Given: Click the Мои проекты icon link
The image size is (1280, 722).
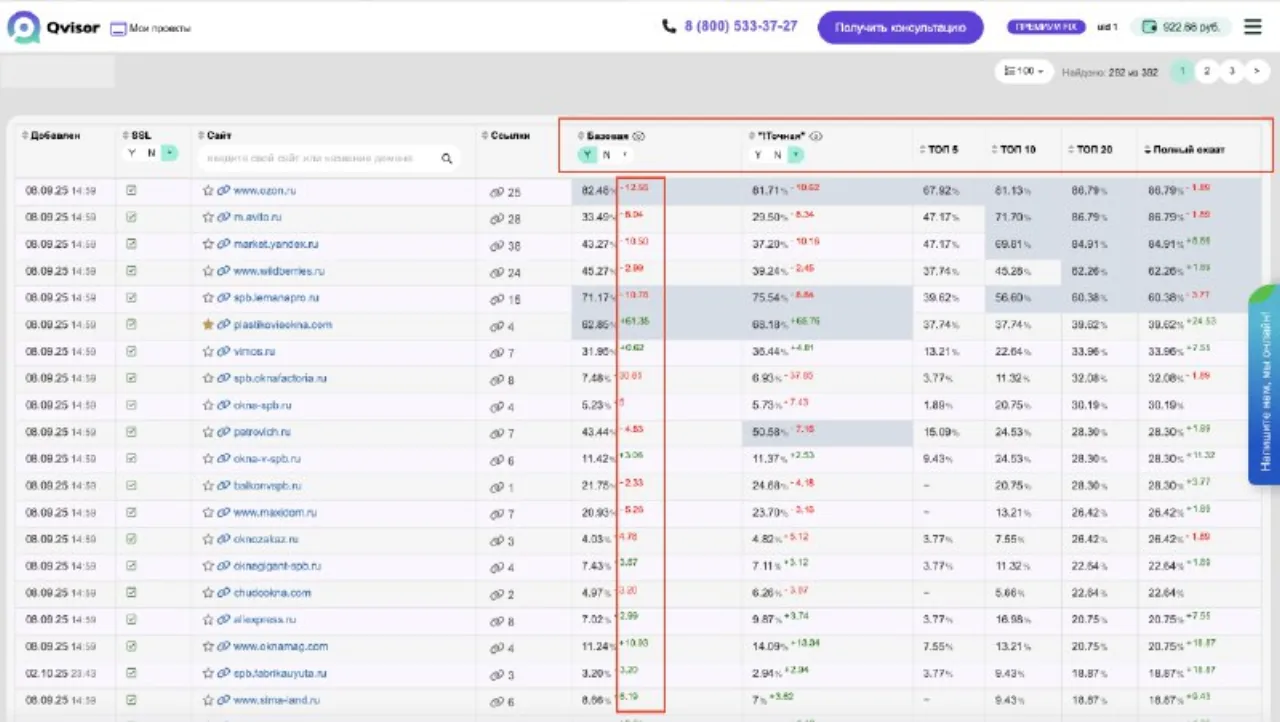Looking at the screenshot, I should (x=150, y=28).
